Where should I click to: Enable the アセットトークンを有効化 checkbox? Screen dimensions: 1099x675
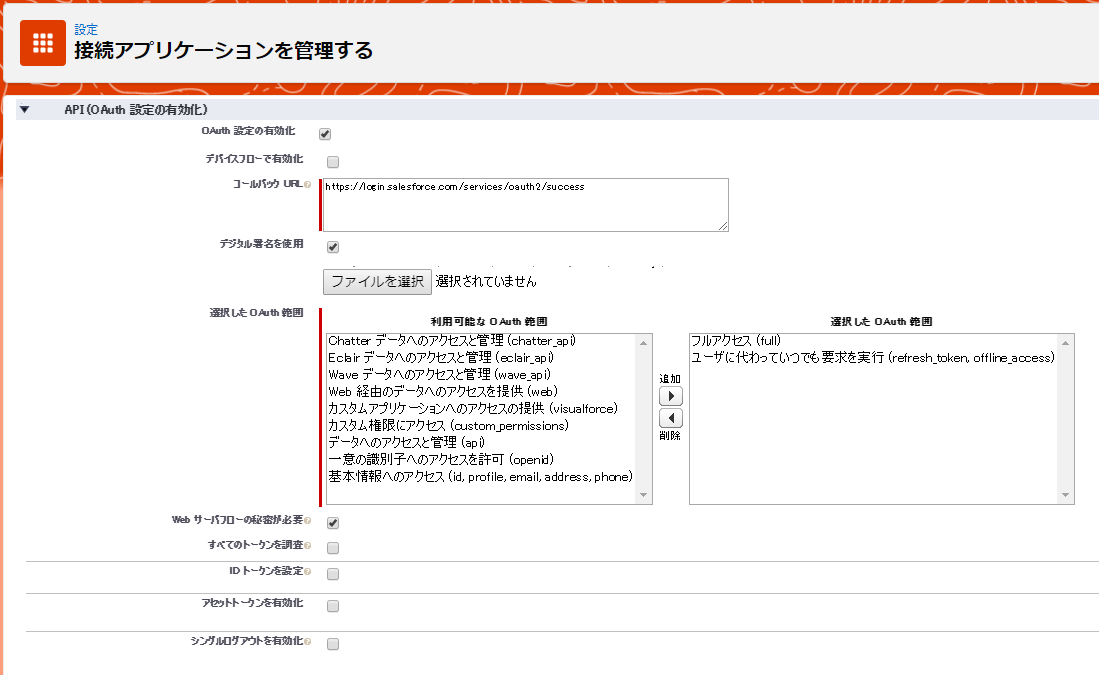[333, 606]
